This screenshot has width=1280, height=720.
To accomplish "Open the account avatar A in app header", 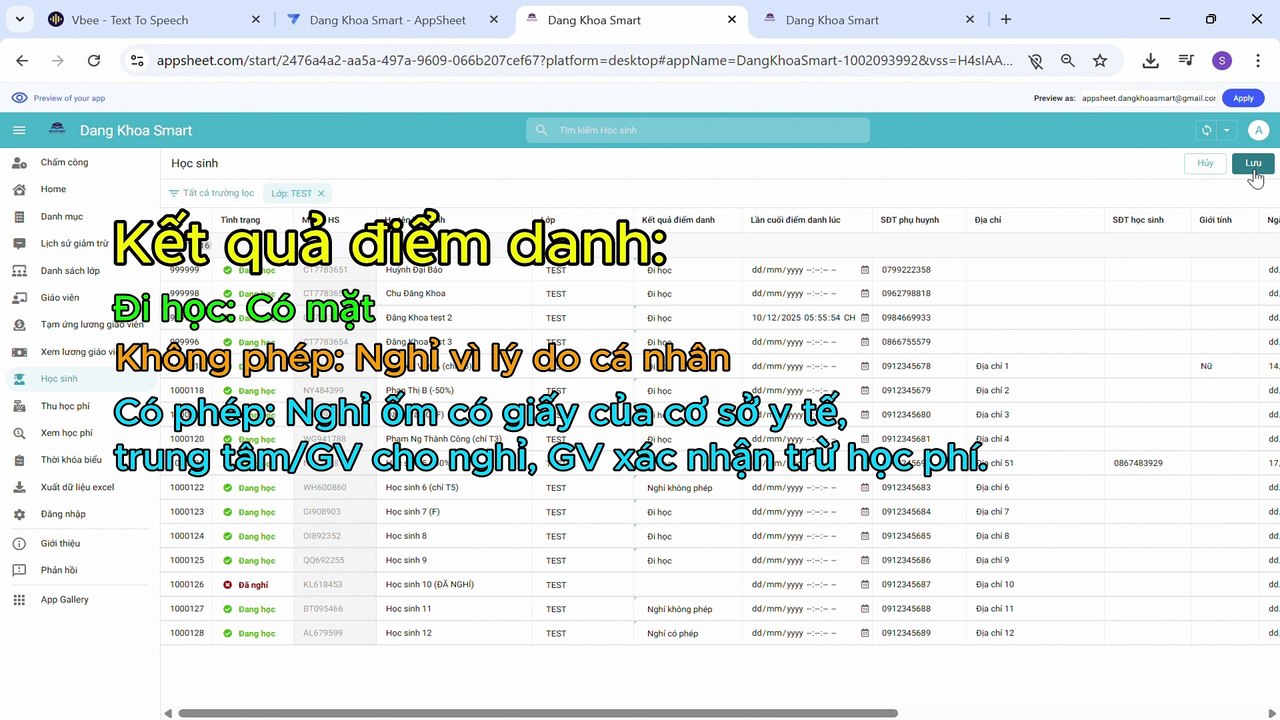I will (1259, 130).
